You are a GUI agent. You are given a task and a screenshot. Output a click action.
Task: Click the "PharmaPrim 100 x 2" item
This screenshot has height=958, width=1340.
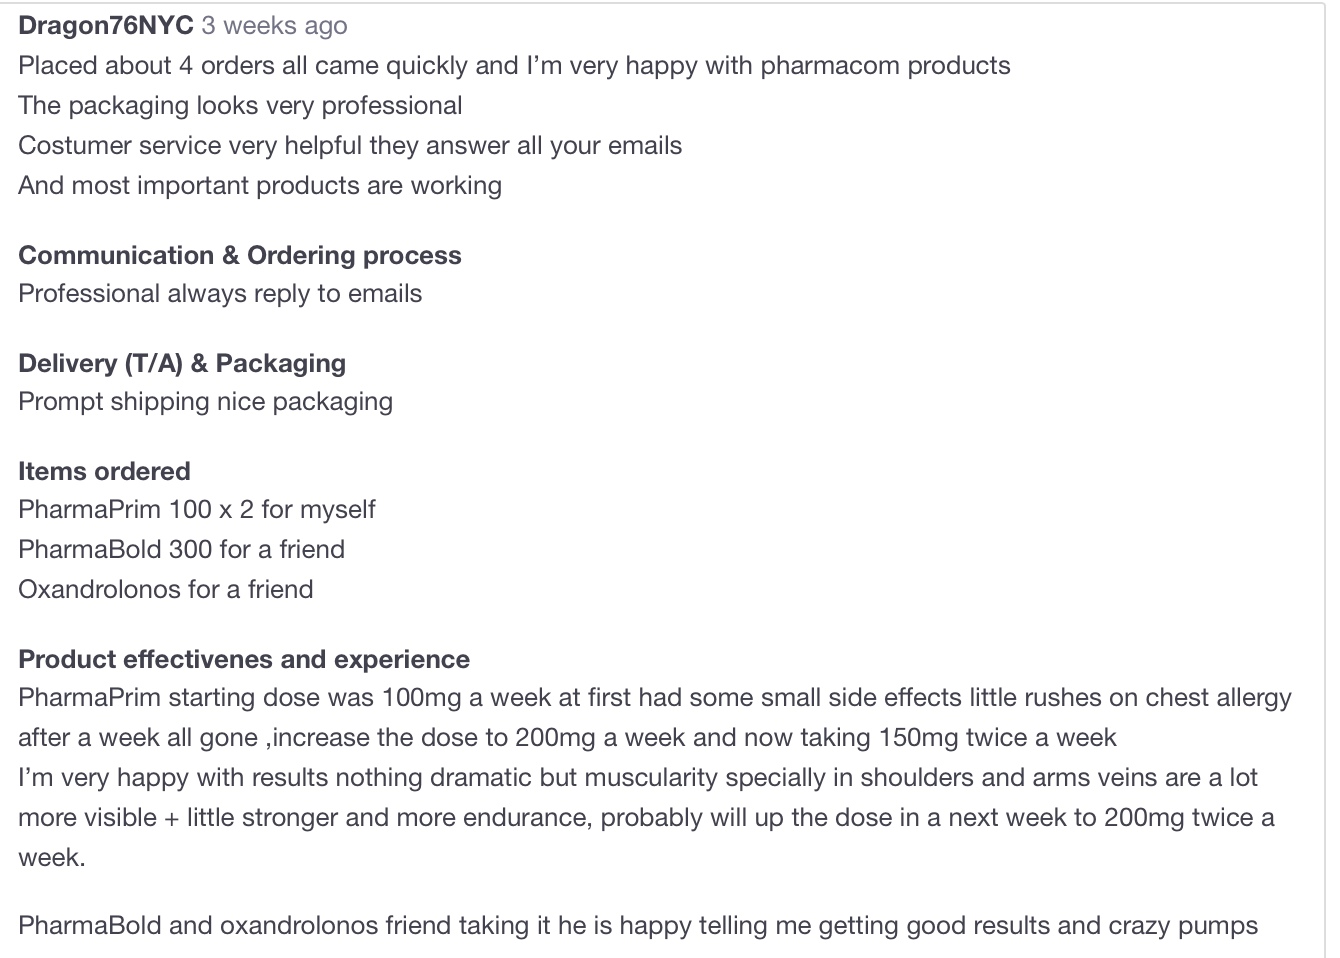click(x=197, y=510)
